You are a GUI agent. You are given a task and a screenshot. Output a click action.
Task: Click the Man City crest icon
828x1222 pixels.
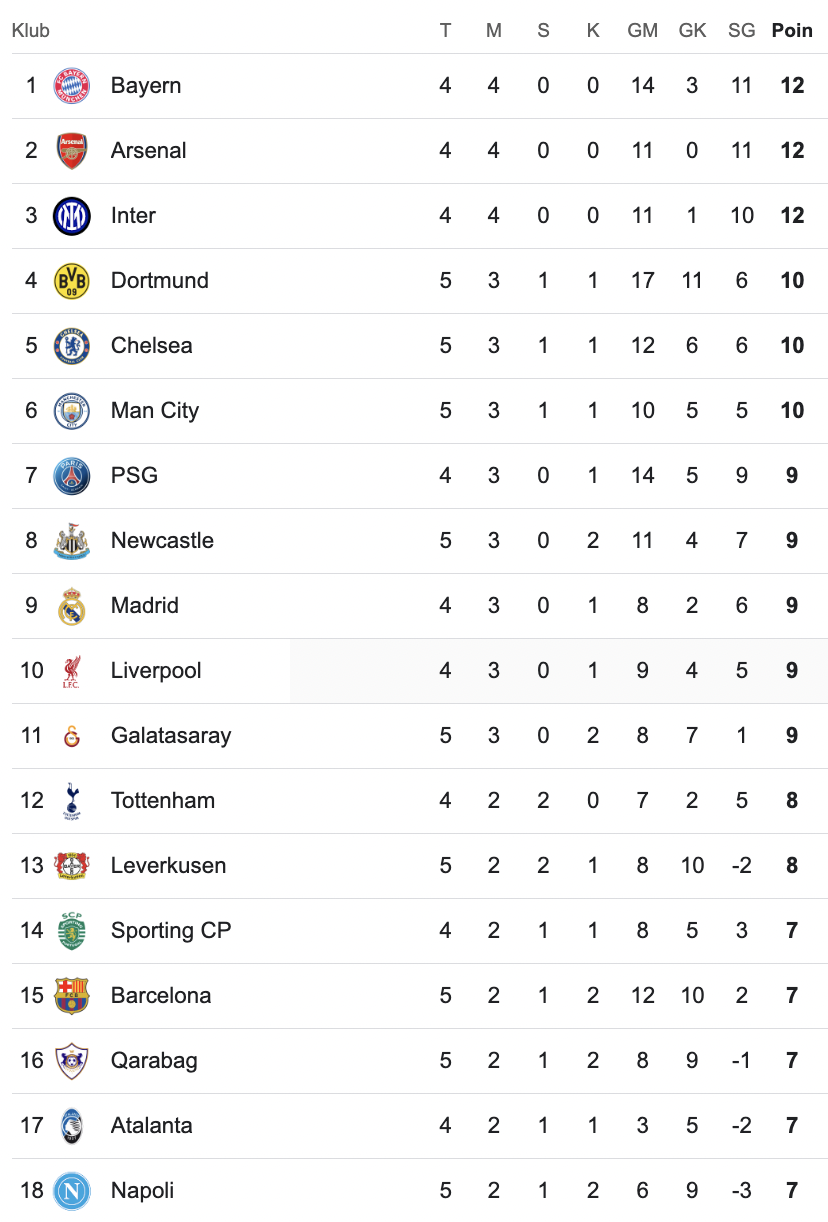[71, 411]
